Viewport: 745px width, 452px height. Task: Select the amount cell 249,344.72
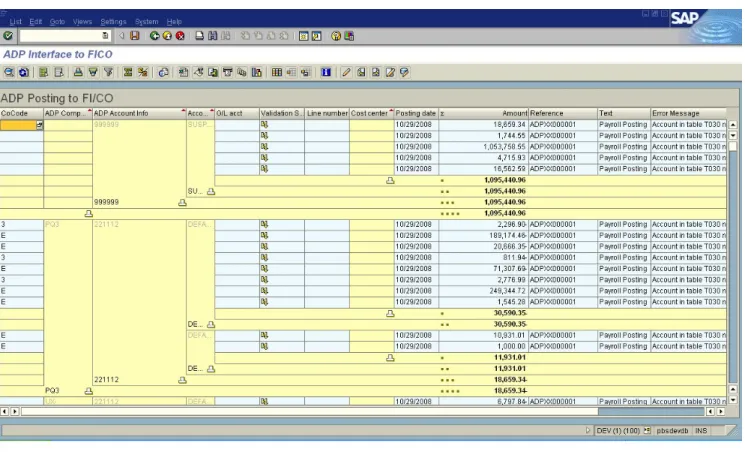[484, 291]
